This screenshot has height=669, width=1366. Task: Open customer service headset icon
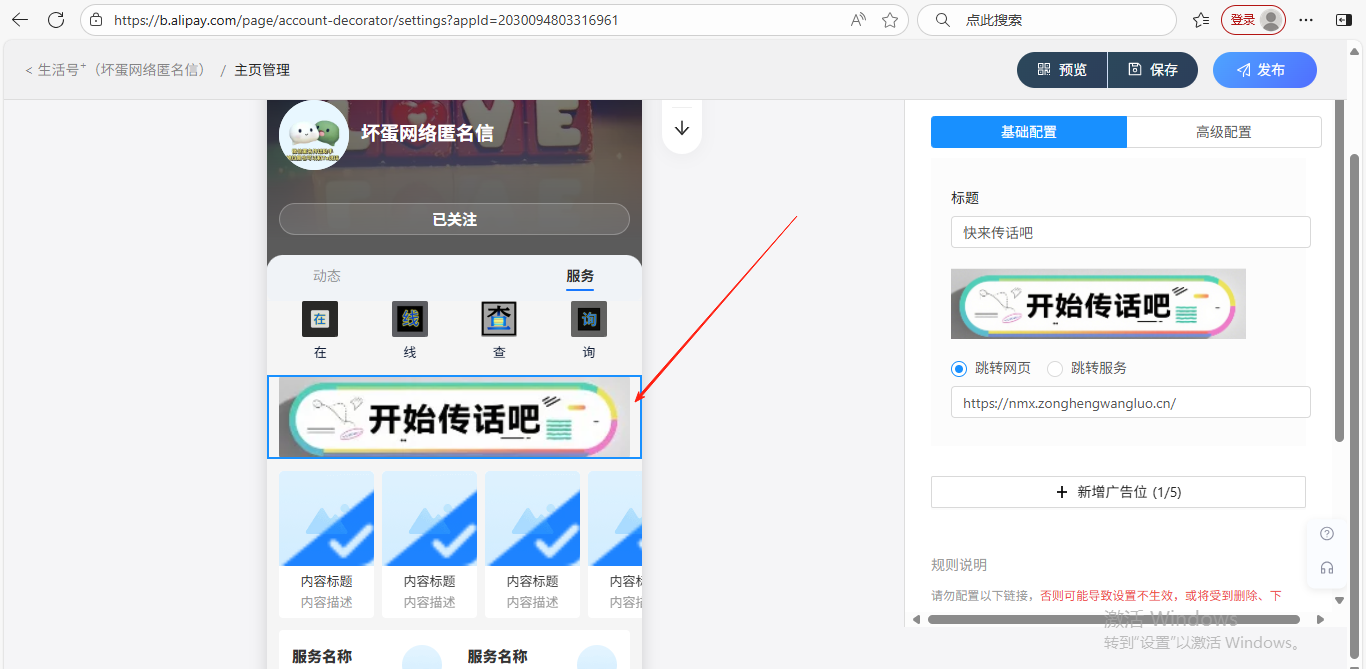point(1327,568)
